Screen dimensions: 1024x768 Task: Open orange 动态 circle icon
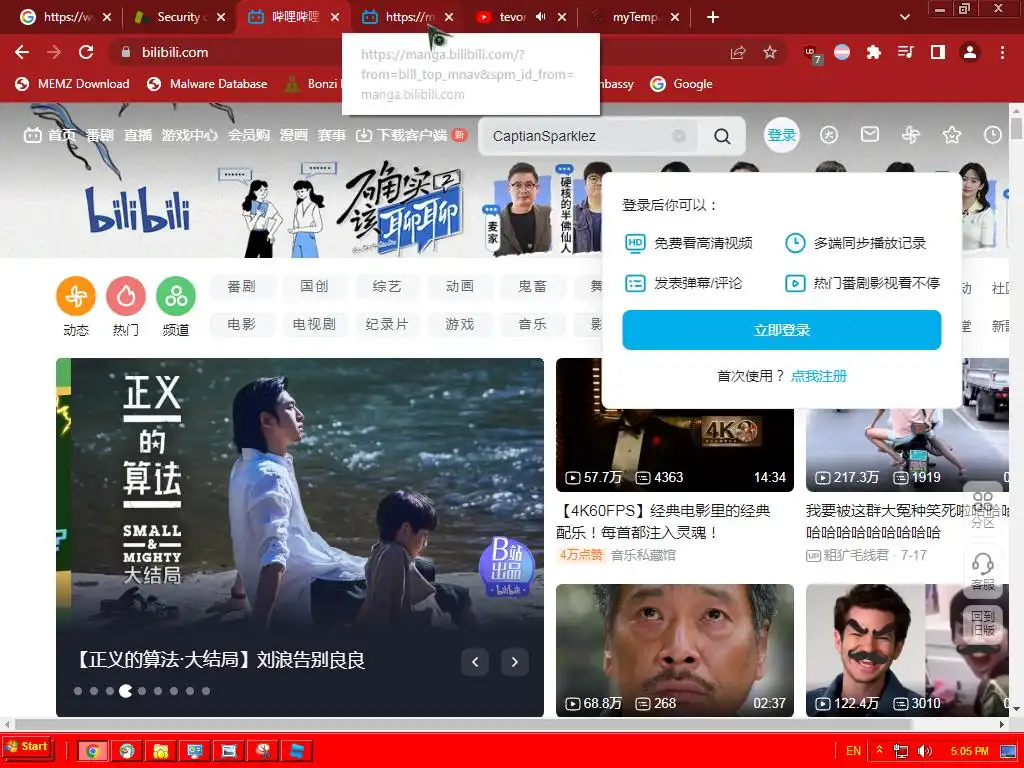click(76, 296)
